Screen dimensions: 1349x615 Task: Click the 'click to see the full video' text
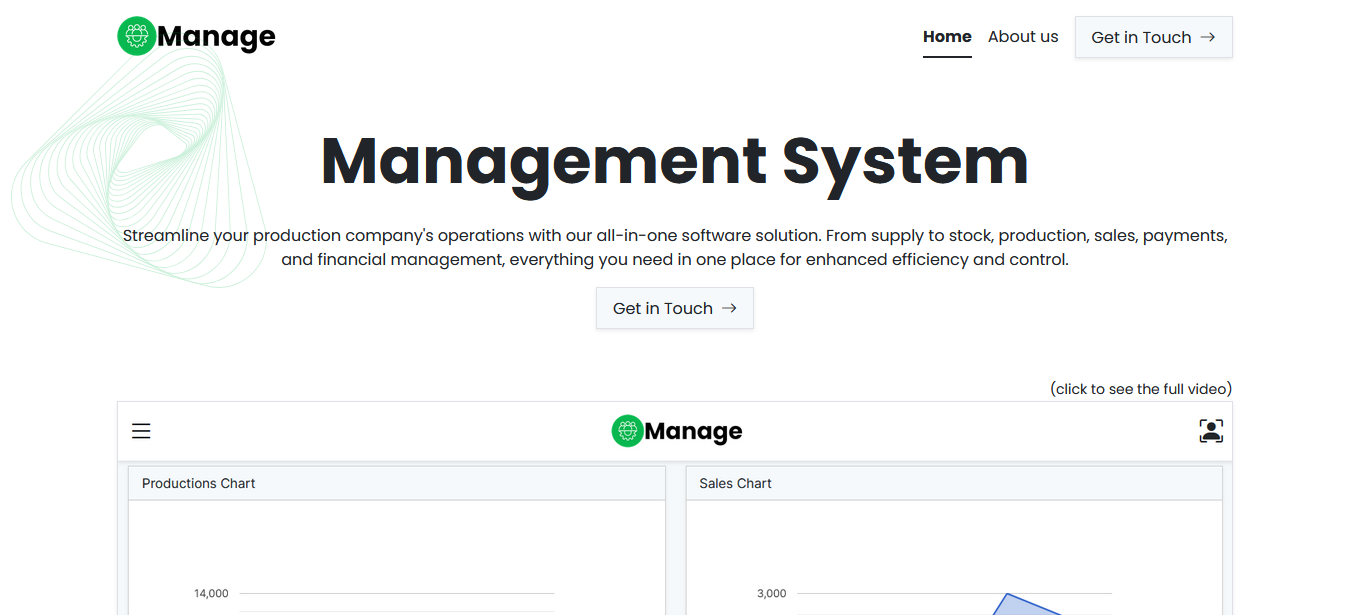1141,389
